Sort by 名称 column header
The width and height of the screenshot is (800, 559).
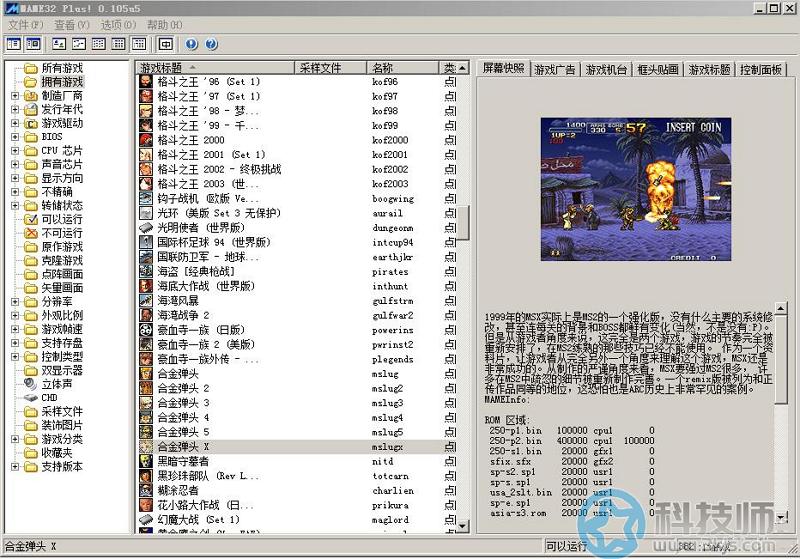[403, 68]
